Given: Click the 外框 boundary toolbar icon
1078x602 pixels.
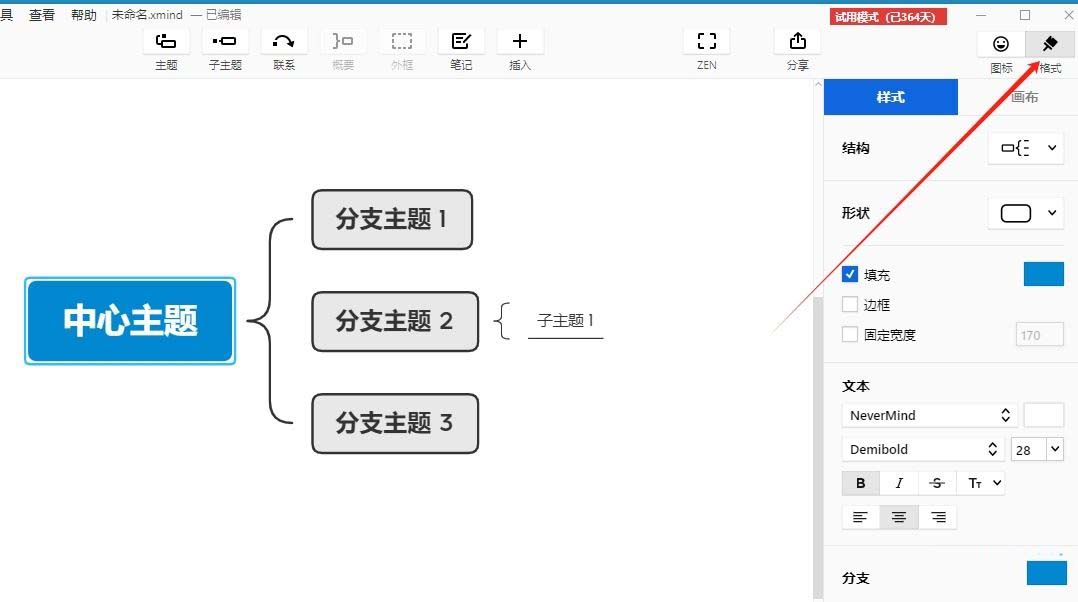Looking at the screenshot, I should [402, 42].
